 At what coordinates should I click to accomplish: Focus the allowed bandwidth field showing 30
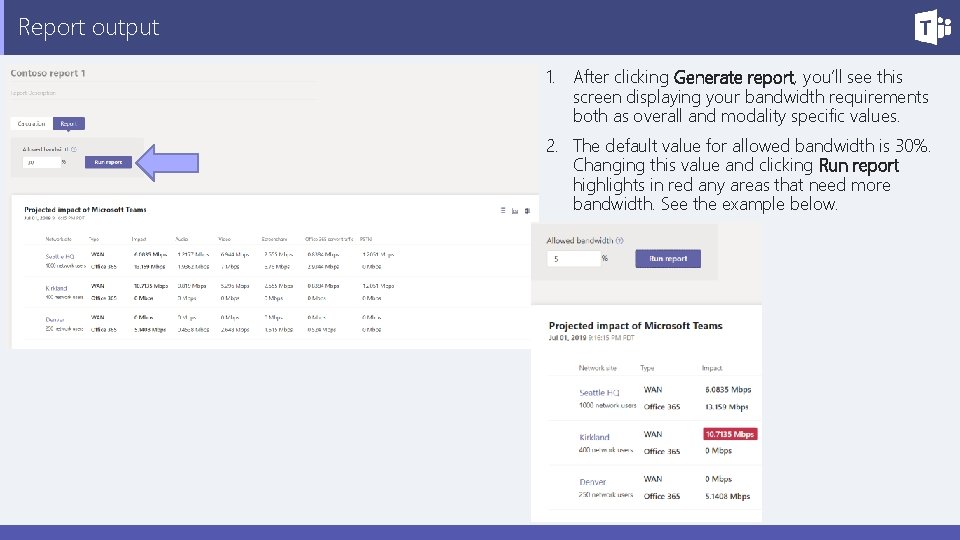[41, 162]
